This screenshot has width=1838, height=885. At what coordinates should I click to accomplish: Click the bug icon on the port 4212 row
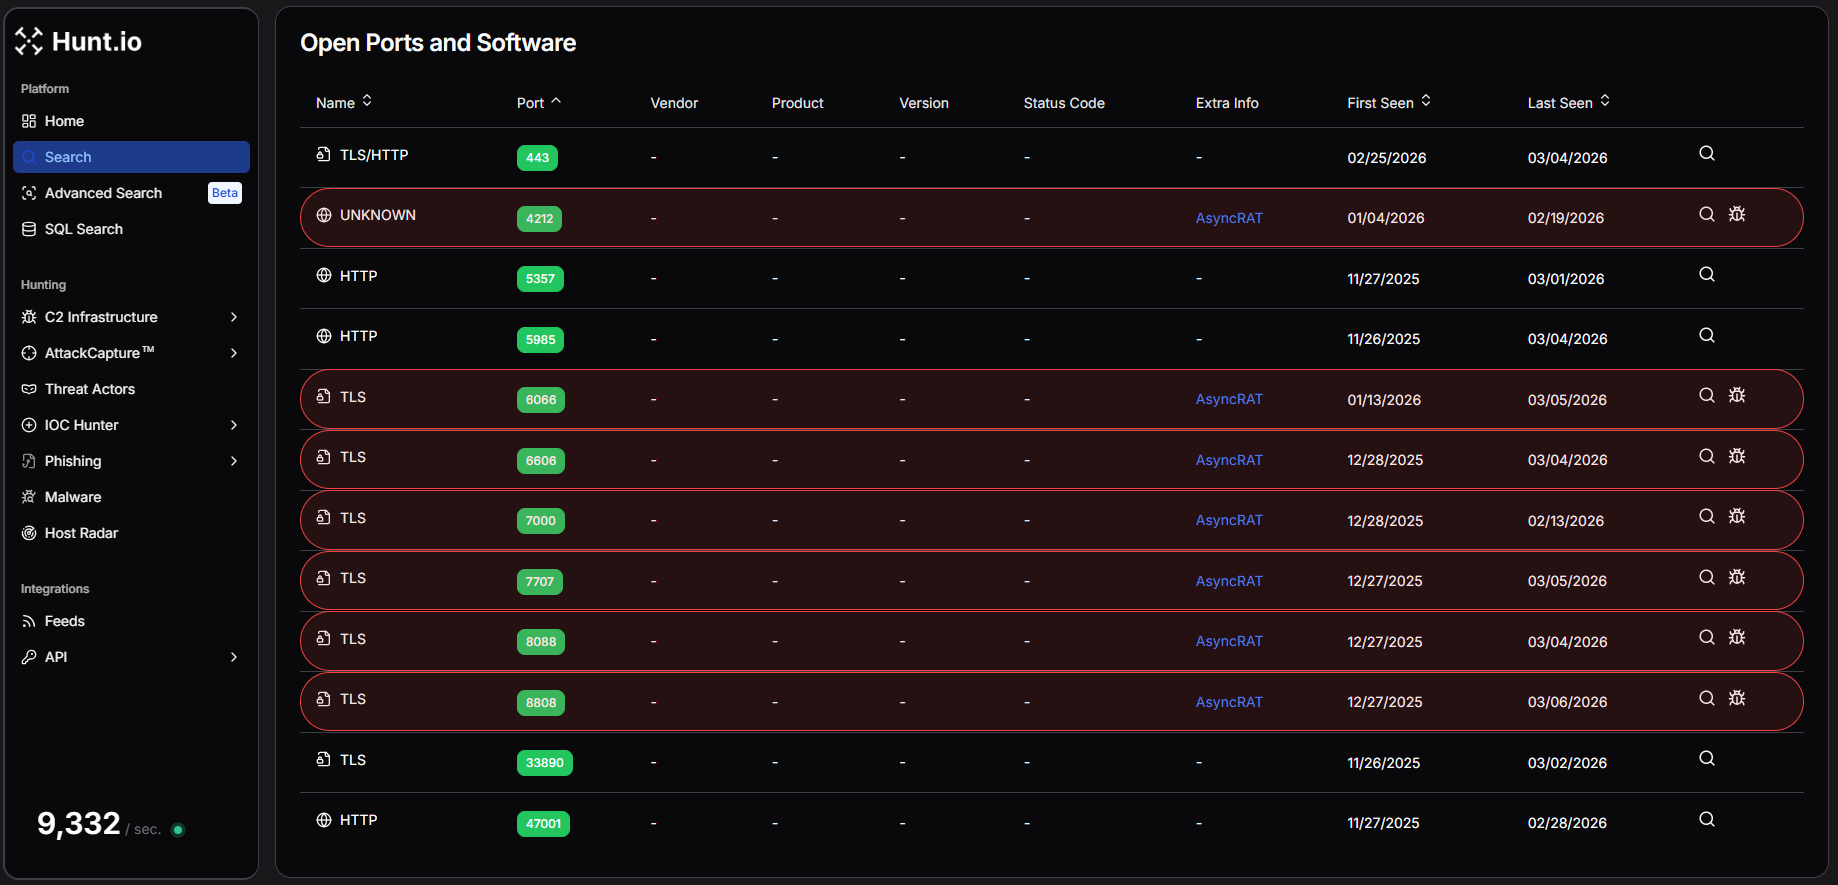tap(1737, 214)
